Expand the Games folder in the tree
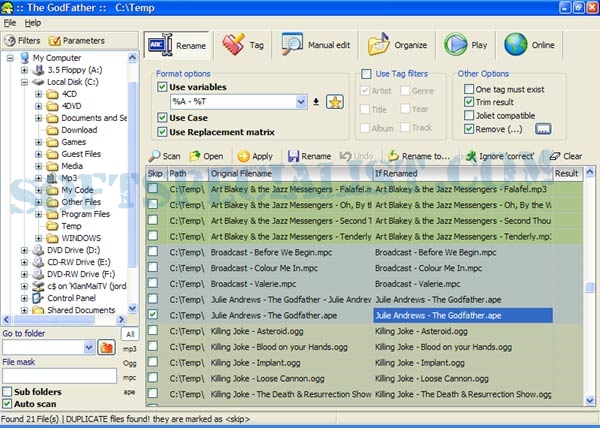Screen dimensions: 600x428 (x=38, y=142)
